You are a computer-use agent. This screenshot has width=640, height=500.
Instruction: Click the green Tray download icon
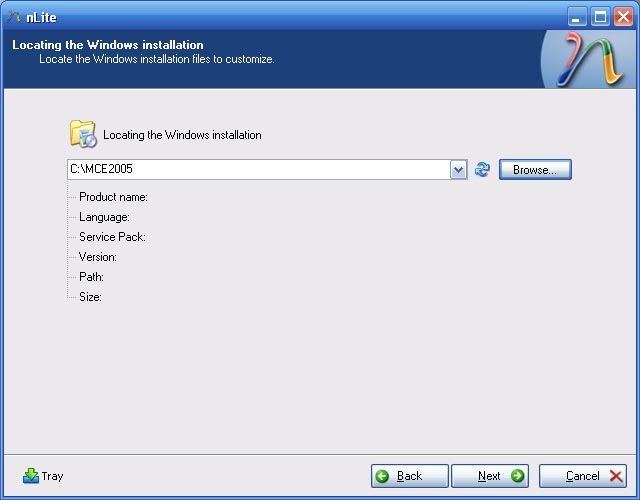(31, 476)
